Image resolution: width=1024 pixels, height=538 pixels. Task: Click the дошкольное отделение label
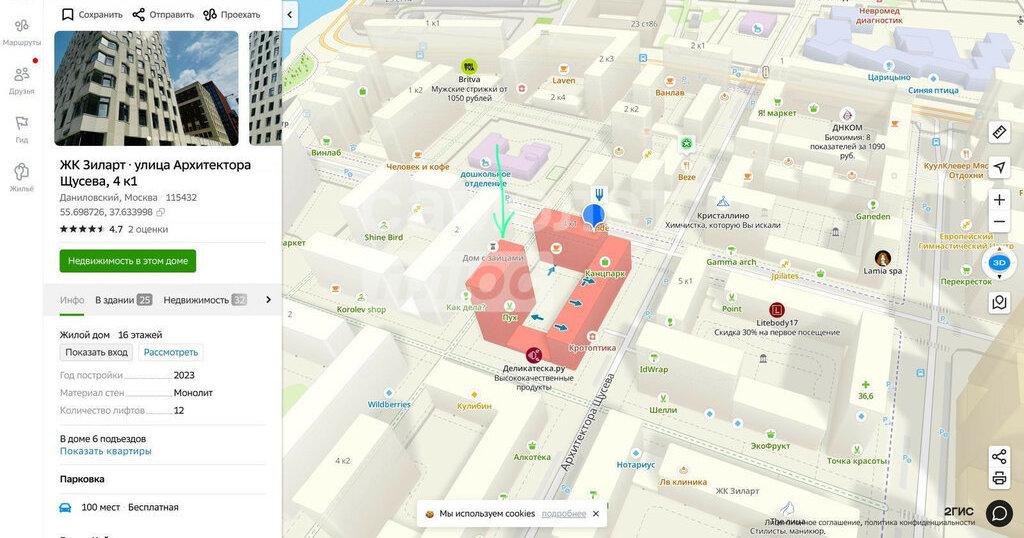point(485,179)
